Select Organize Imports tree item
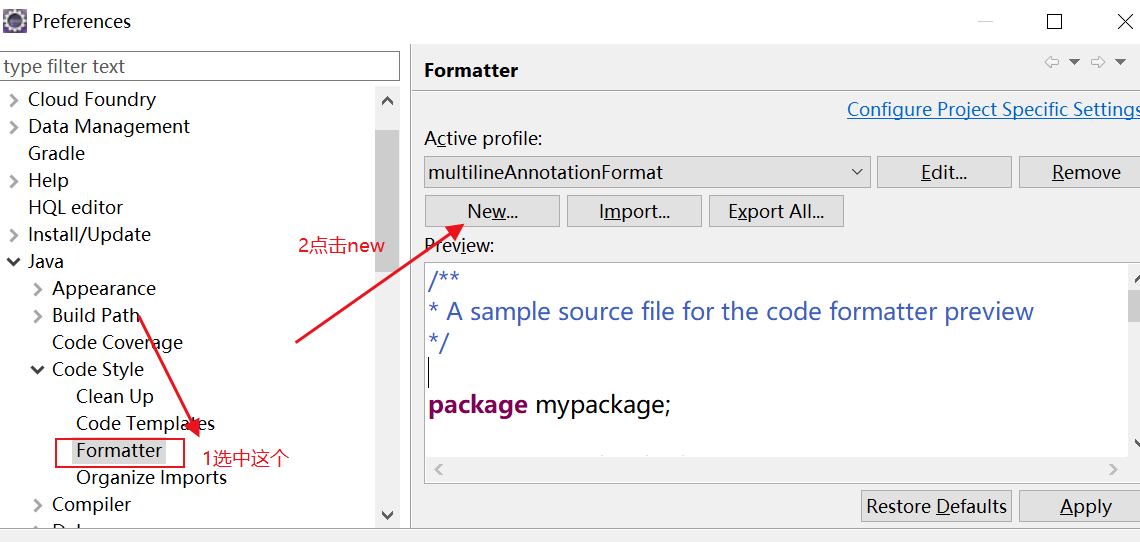The image size is (1140, 542). coord(151,478)
